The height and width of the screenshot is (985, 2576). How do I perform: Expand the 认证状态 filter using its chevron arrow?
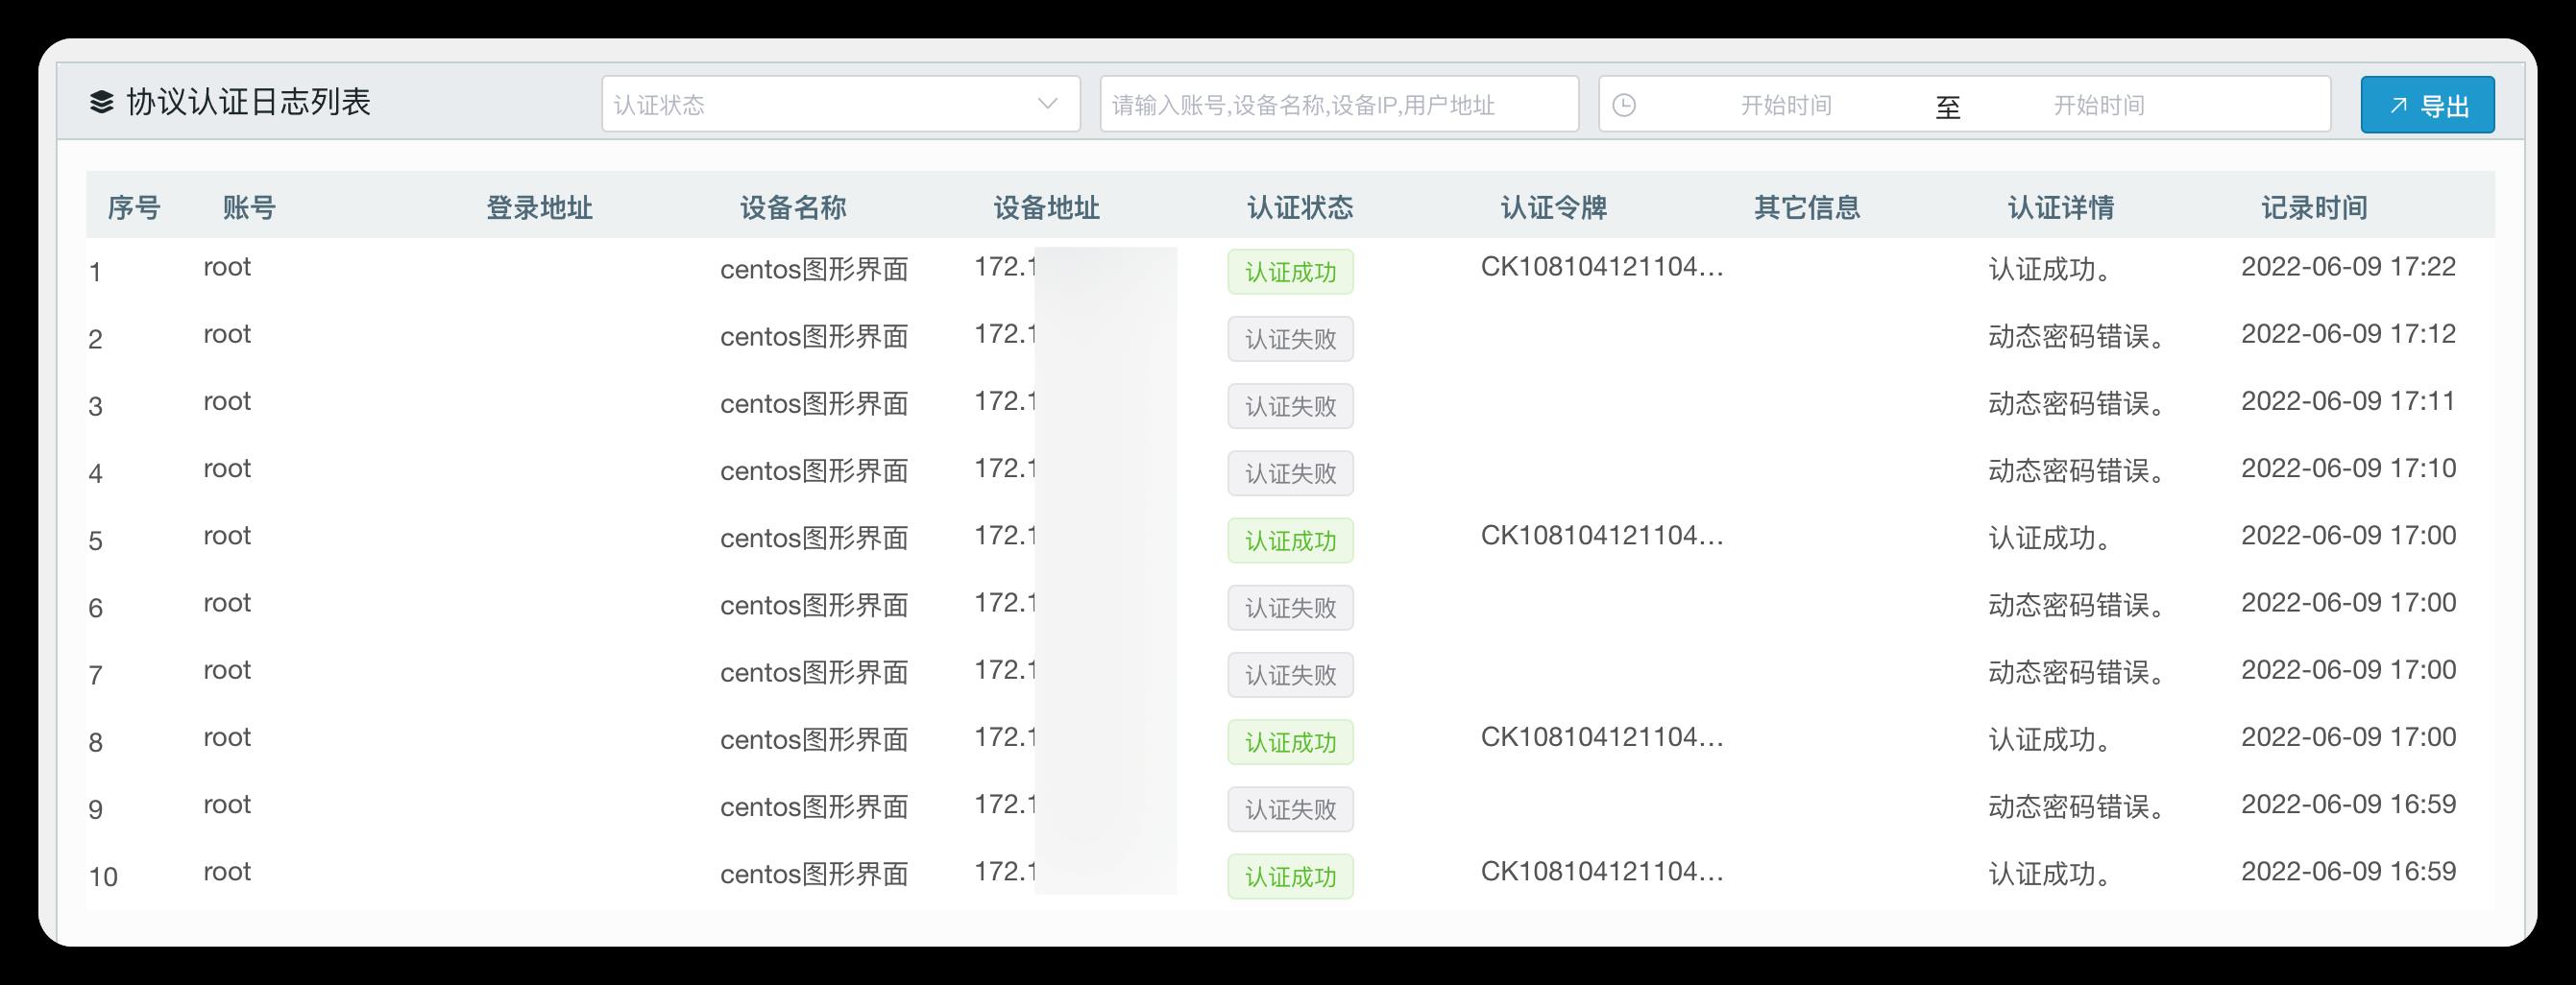tap(1048, 104)
